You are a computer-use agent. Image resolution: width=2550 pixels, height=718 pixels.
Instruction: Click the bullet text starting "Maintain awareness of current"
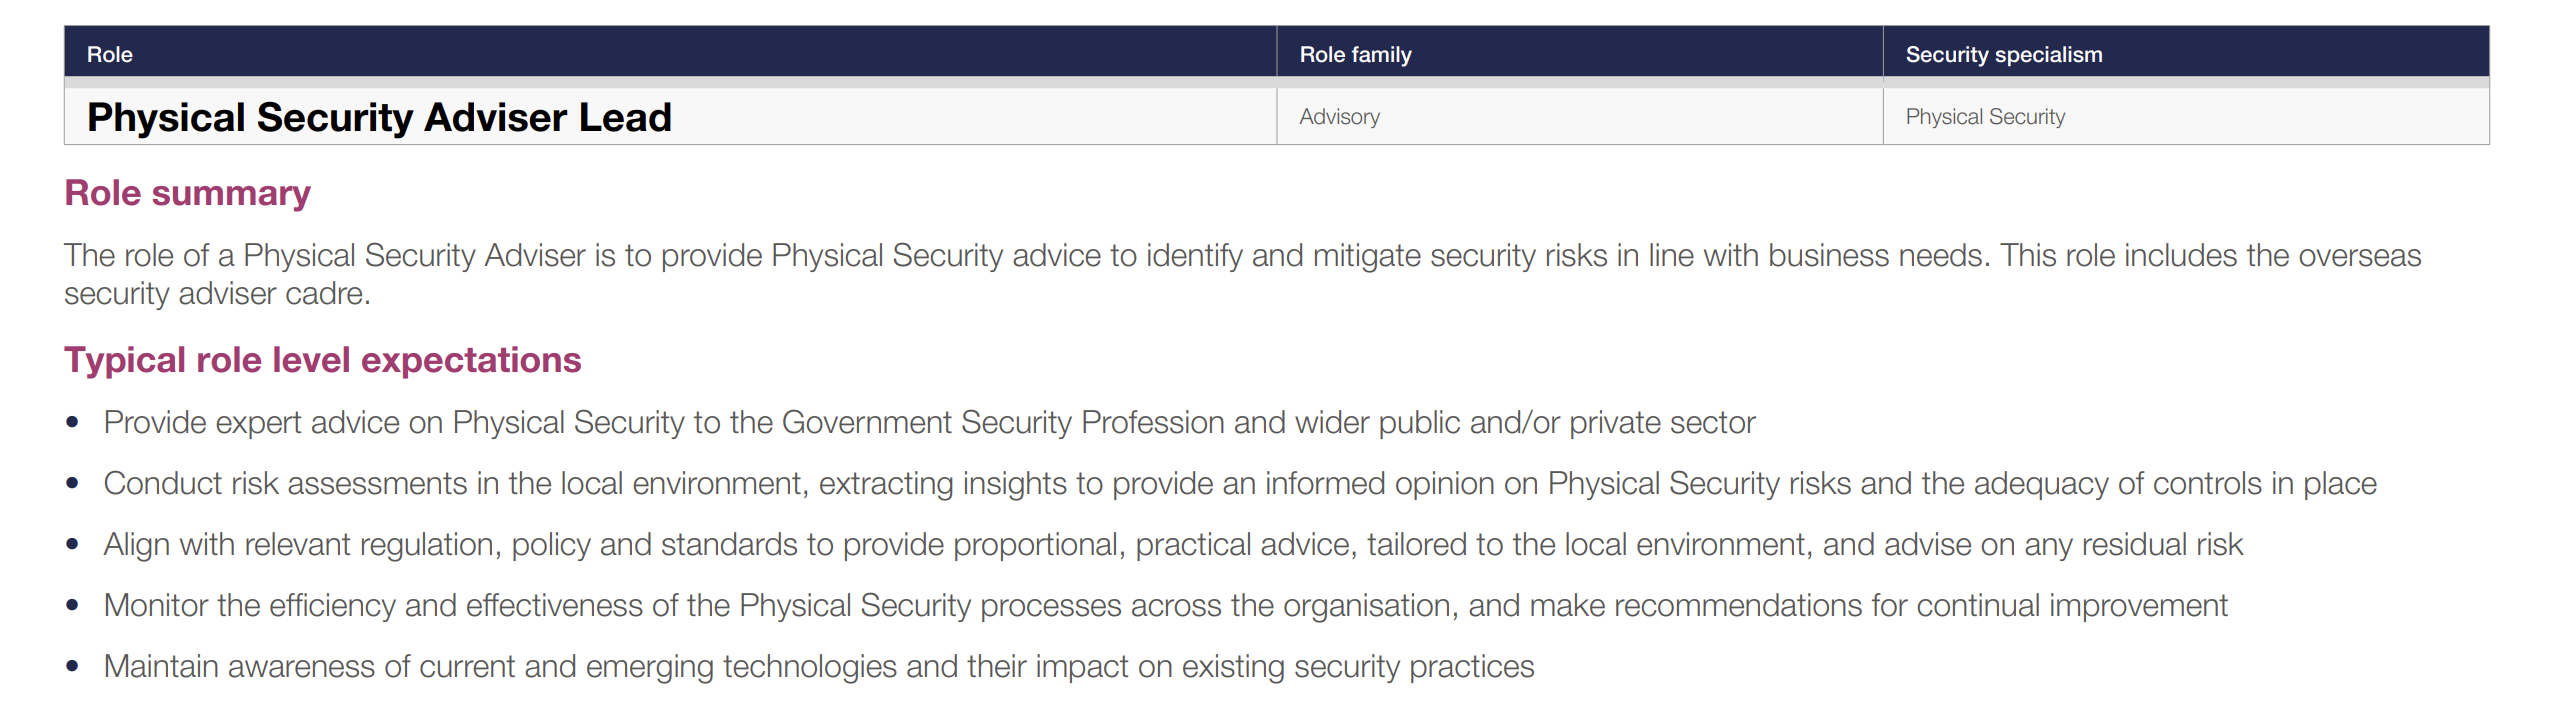coord(818,667)
